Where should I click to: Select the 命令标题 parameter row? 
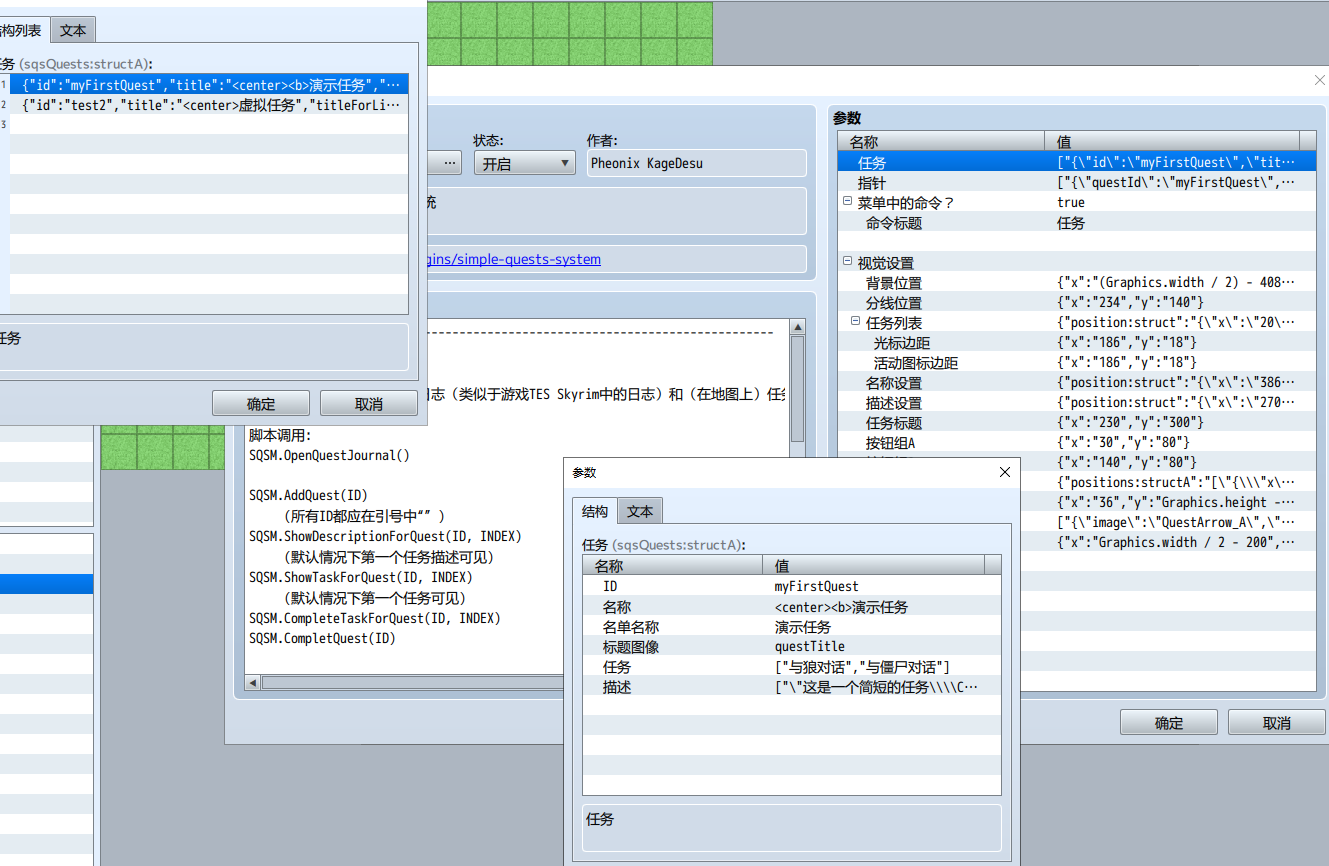pos(1076,222)
